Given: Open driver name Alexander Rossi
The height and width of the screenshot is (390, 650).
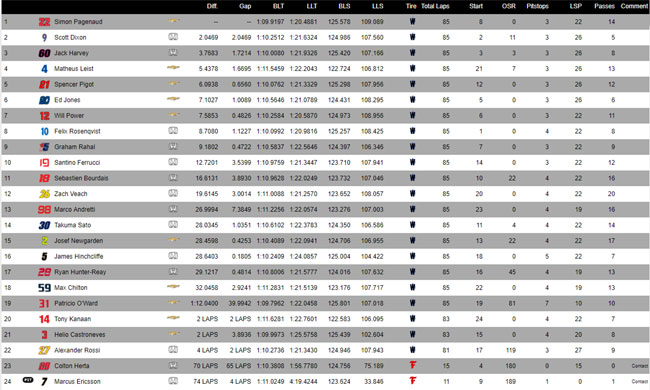Looking at the screenshot, I should click(77, 350).
